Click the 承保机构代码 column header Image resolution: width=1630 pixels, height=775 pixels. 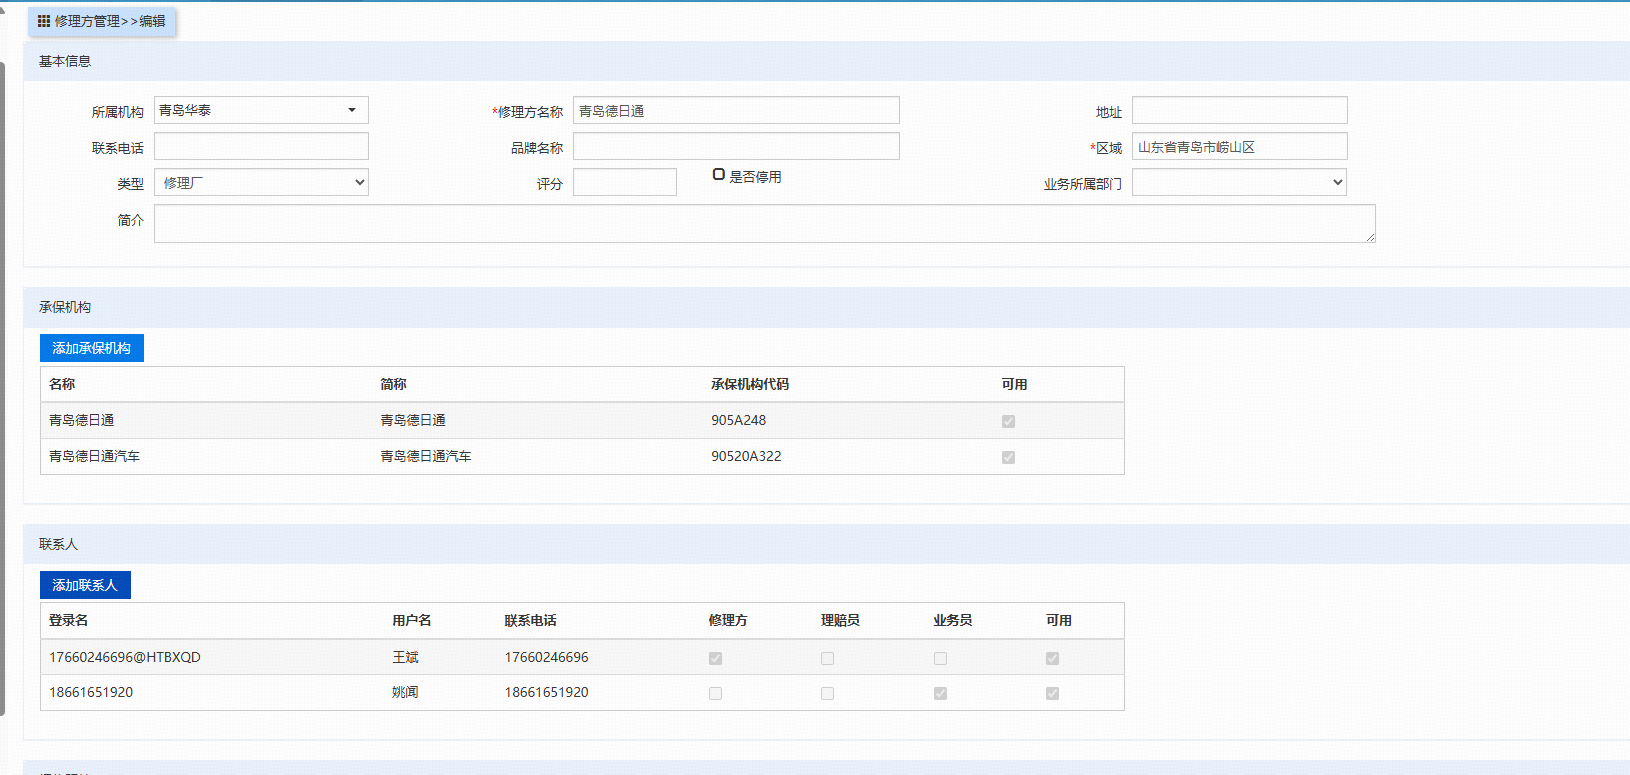point(750,384)
